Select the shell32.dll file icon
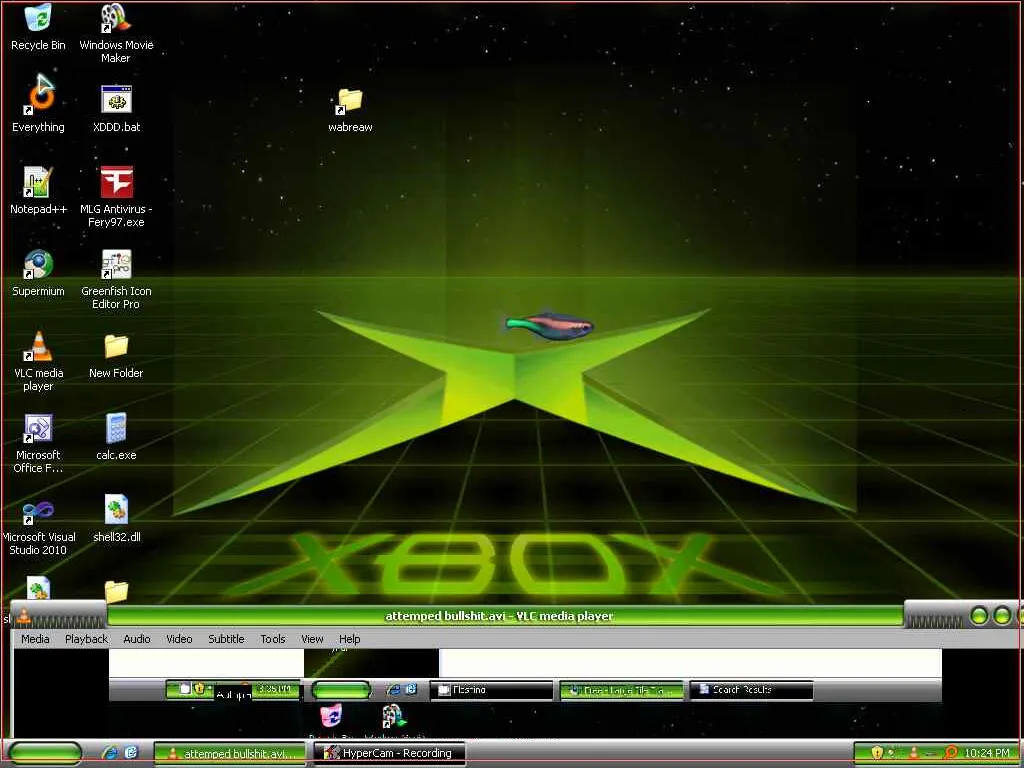The height and width of the screenshot is (768, 1024). (x=116, y=519)
